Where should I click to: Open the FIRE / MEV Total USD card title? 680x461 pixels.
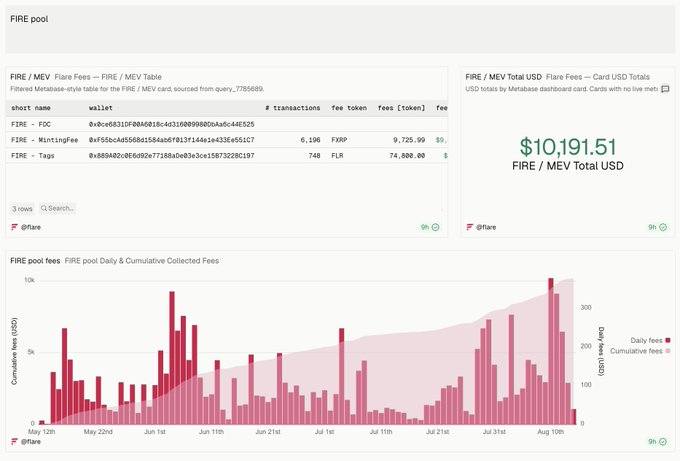pos(503,77)
